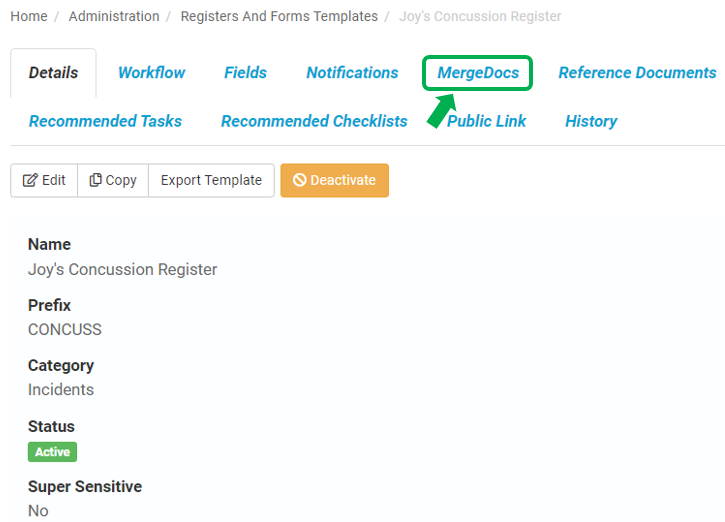Open the Reference Documents tab
Image resolution: width=725 pixels, height=522 pixels.
point(637,73)
